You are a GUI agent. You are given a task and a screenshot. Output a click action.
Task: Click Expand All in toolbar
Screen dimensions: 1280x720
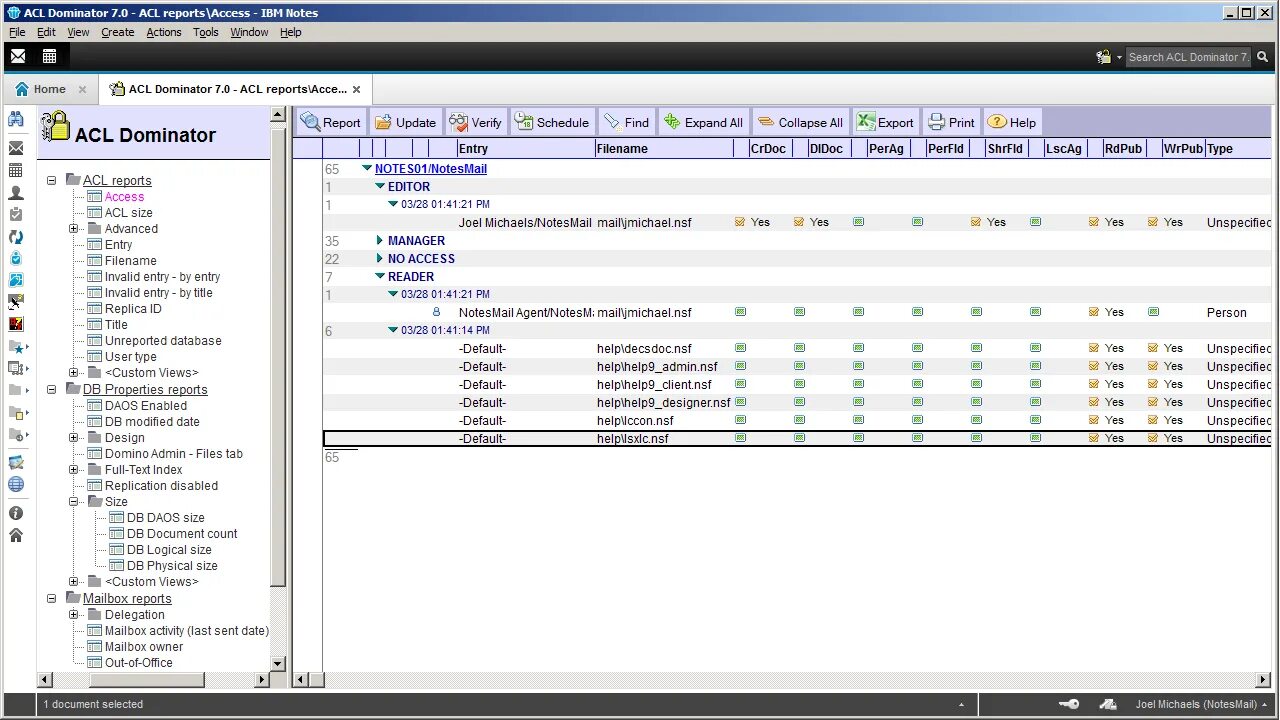703,123
